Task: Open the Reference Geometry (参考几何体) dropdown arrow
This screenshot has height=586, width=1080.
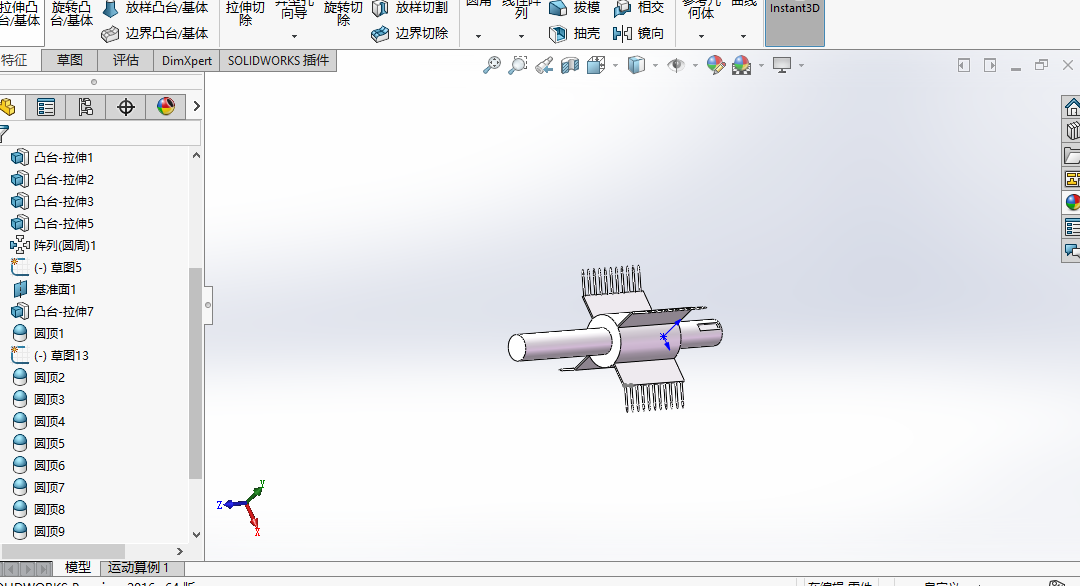Action: (x=701, y=36)
